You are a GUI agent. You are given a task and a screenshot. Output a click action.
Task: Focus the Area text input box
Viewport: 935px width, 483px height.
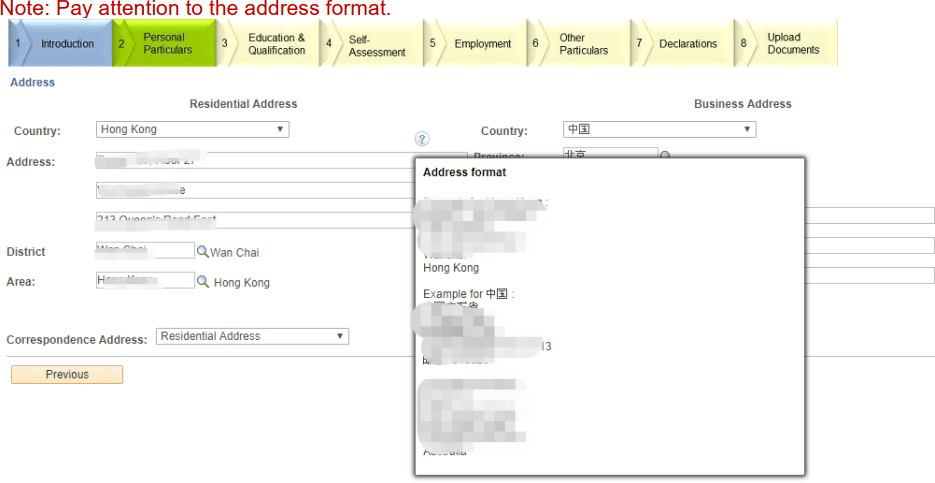[145, 281]
